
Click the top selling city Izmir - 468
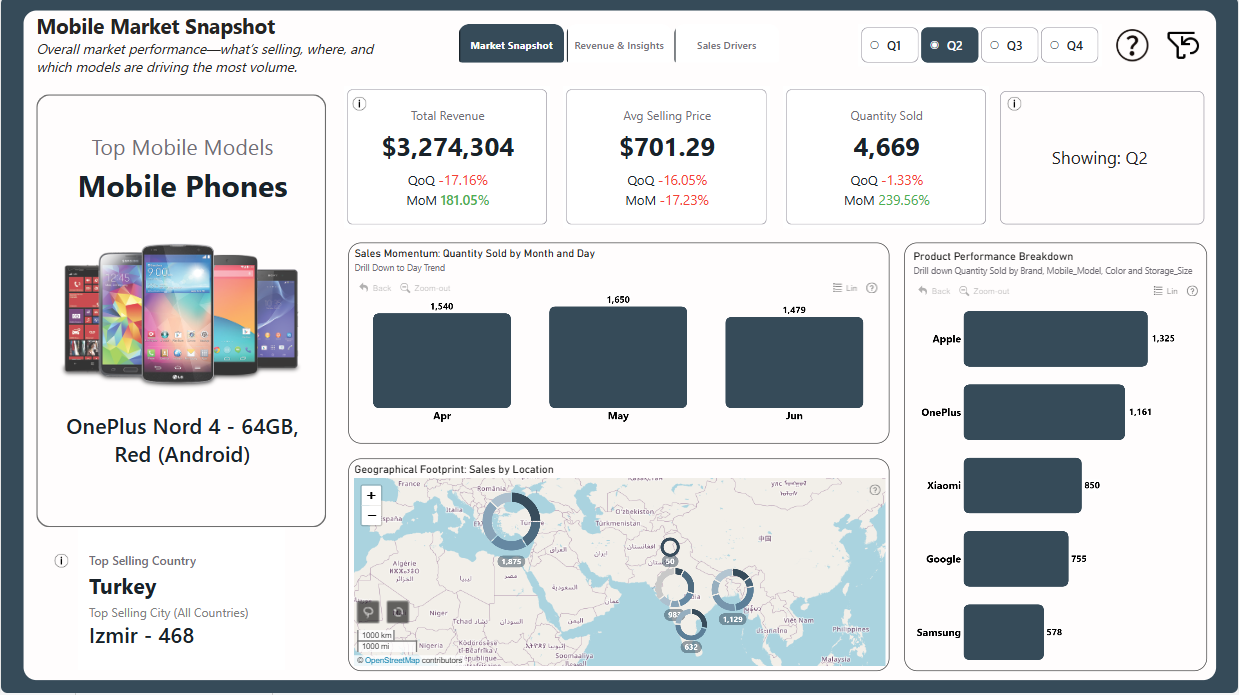click(141, 636)
